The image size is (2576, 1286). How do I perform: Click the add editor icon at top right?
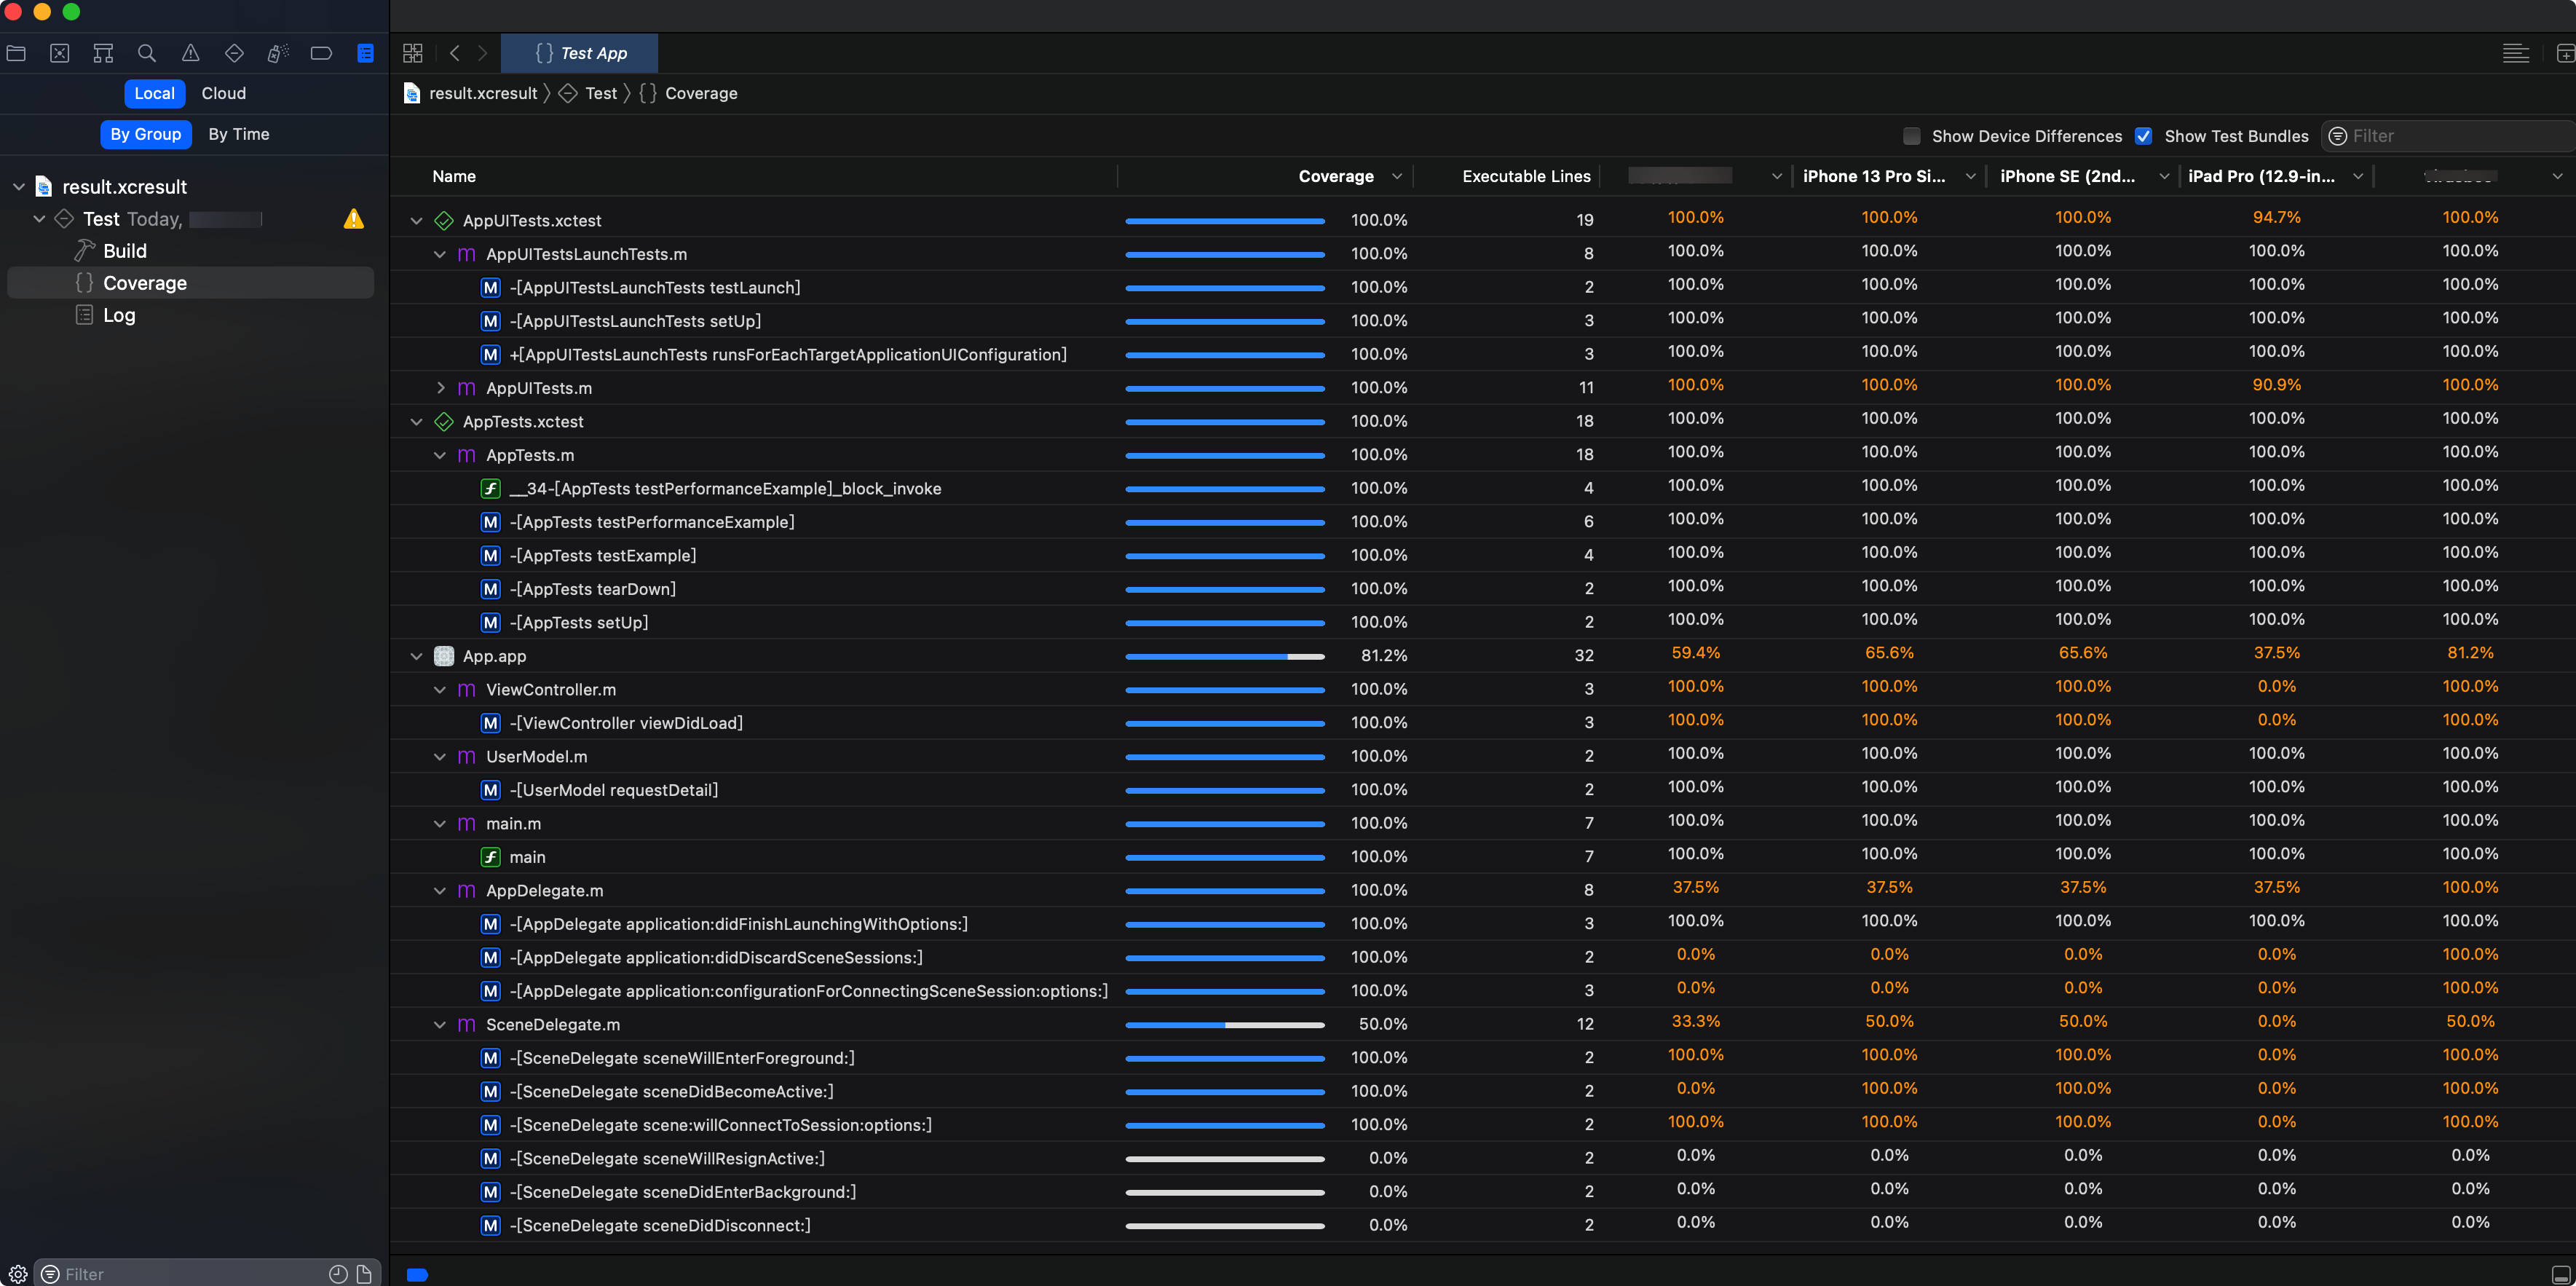(2565, 53)
